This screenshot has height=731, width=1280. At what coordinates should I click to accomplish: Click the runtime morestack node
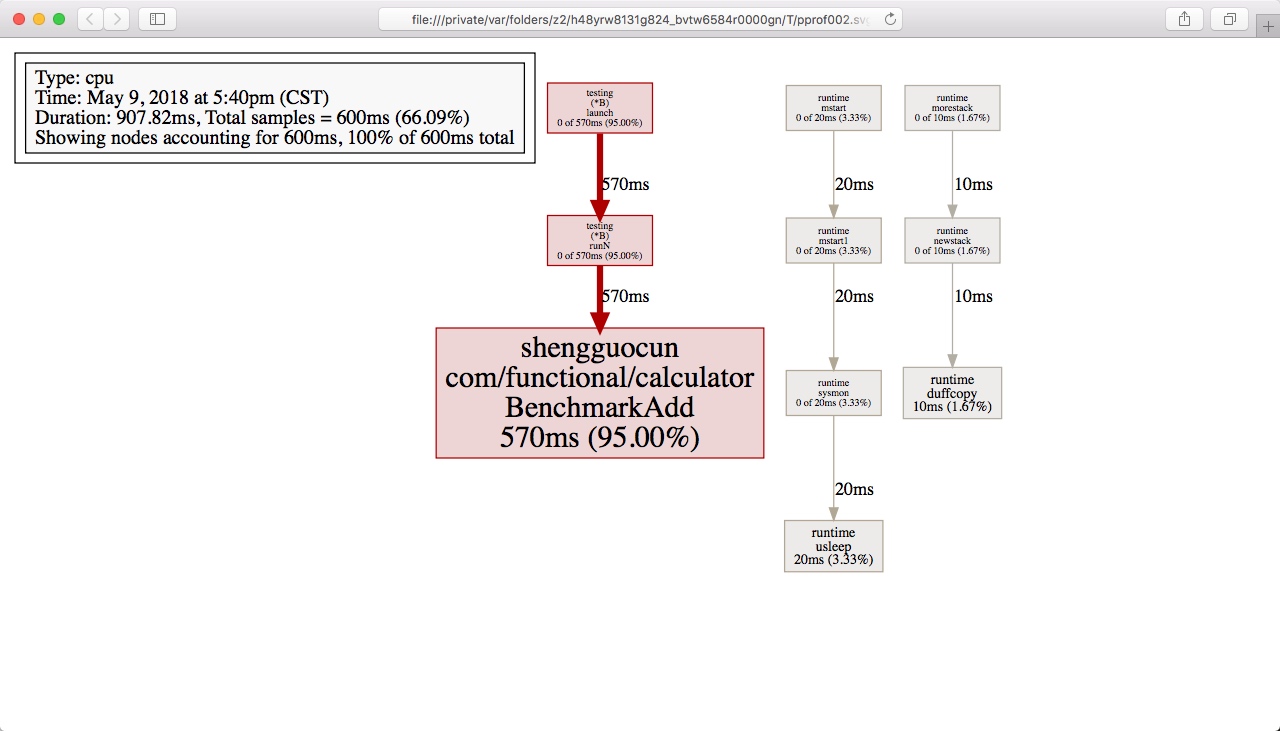point(952,108)
